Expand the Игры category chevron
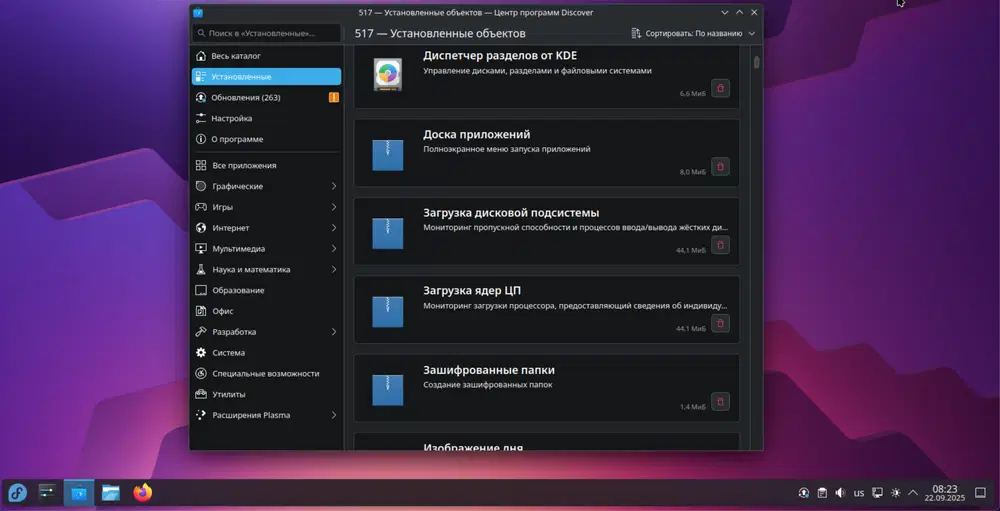The image size is (1000, 511). click(334, 207)
